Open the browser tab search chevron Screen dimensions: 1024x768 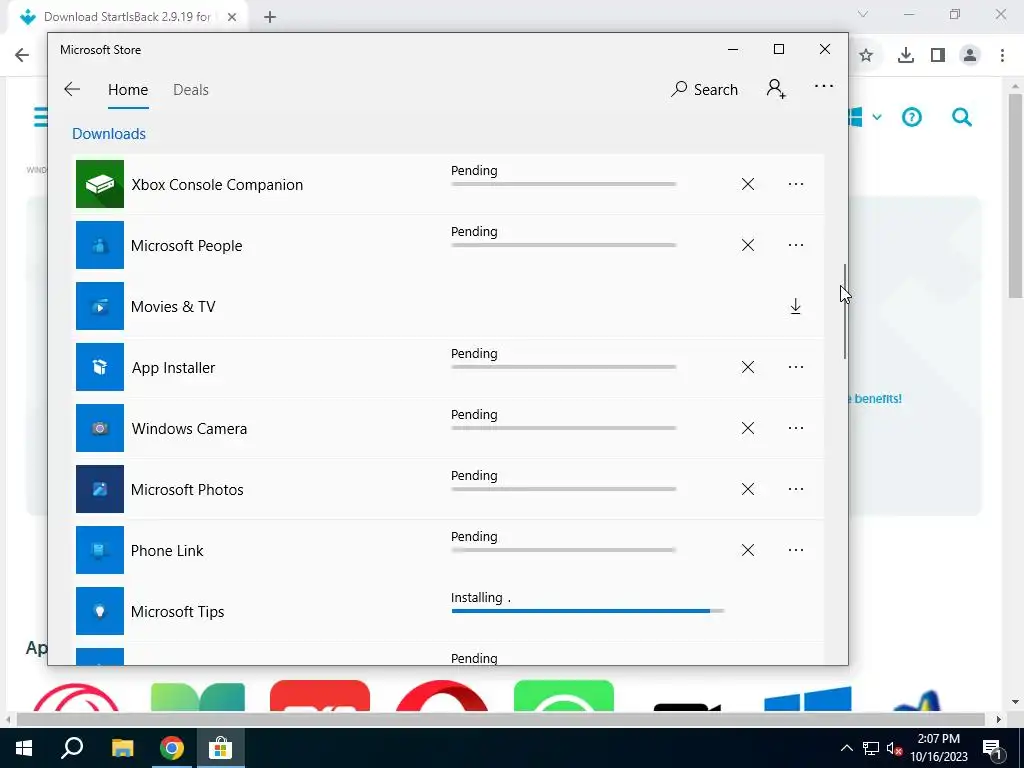[x=863, y=14]
